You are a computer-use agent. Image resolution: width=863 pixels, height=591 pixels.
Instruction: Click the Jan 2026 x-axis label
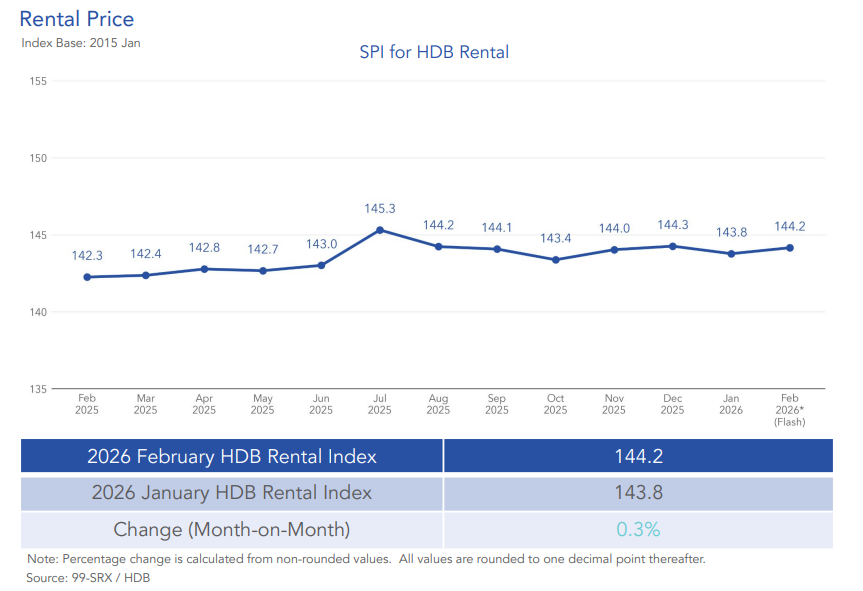pyautogui.click(x=730, y=404)
